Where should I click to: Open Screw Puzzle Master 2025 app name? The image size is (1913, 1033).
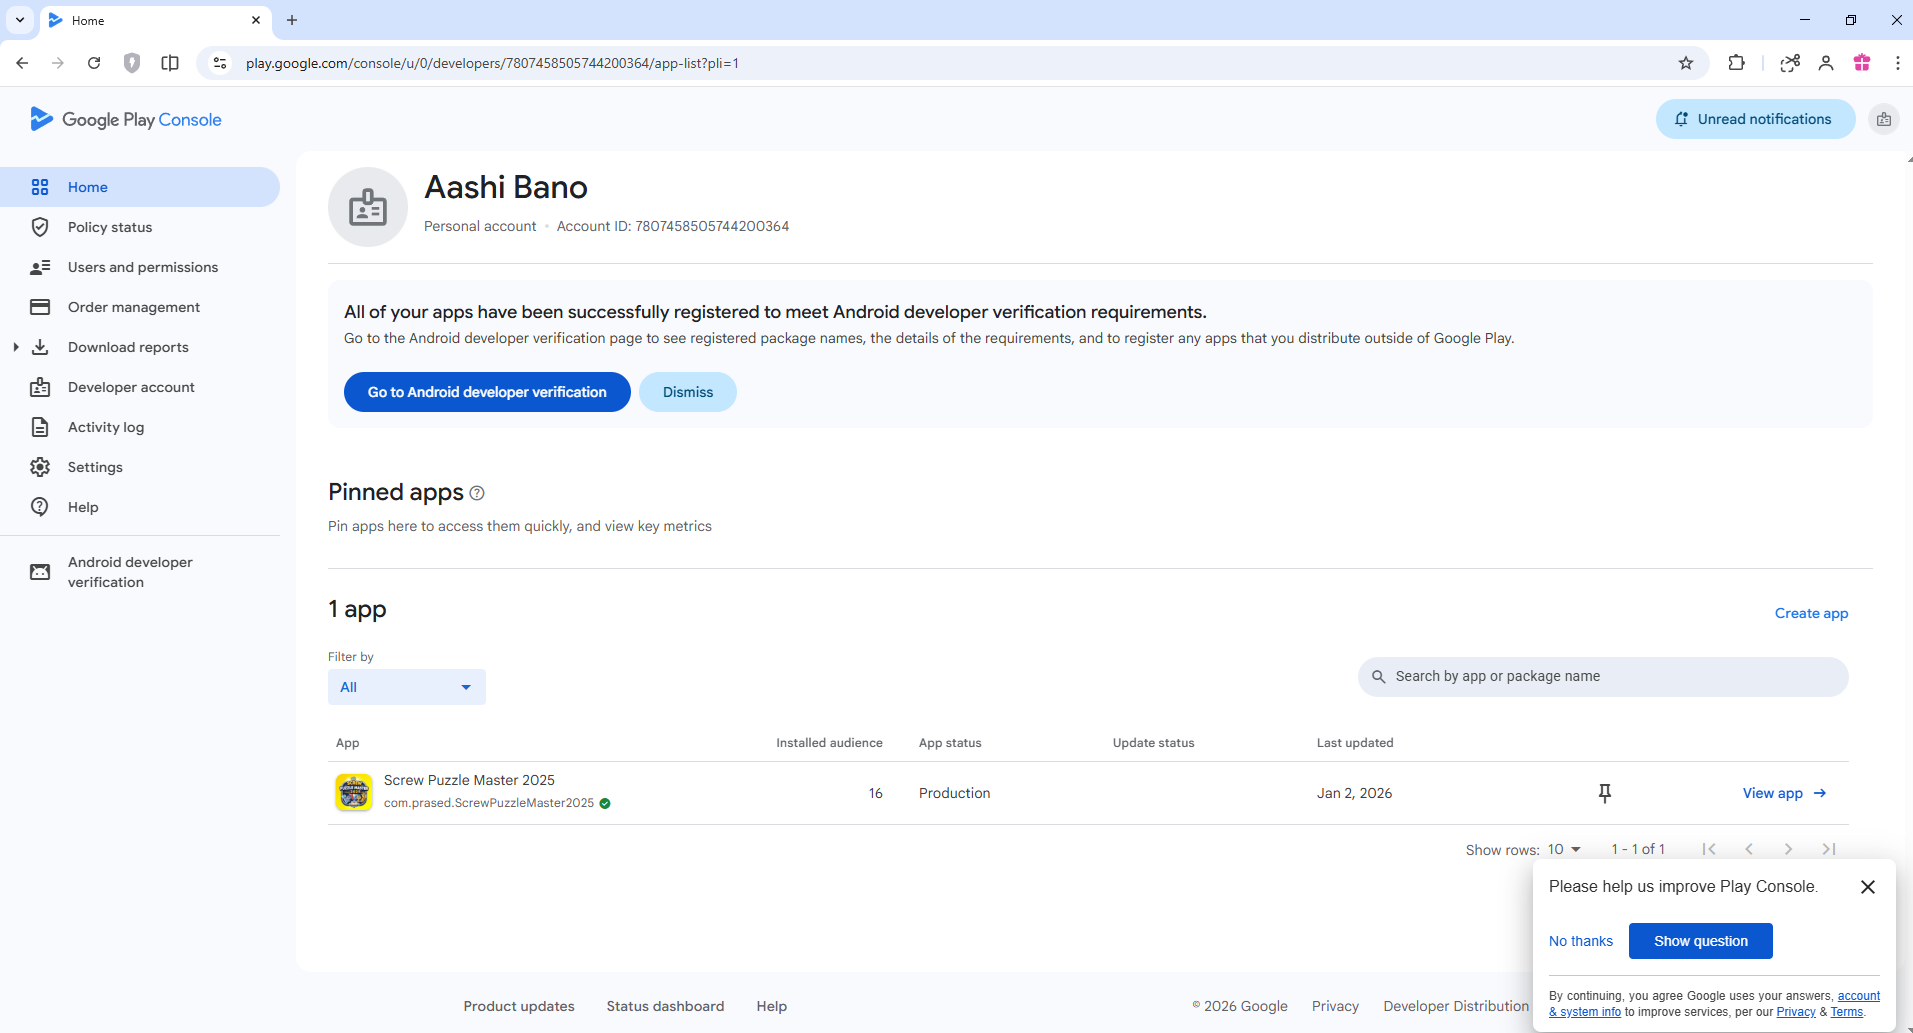pos(469,780)
